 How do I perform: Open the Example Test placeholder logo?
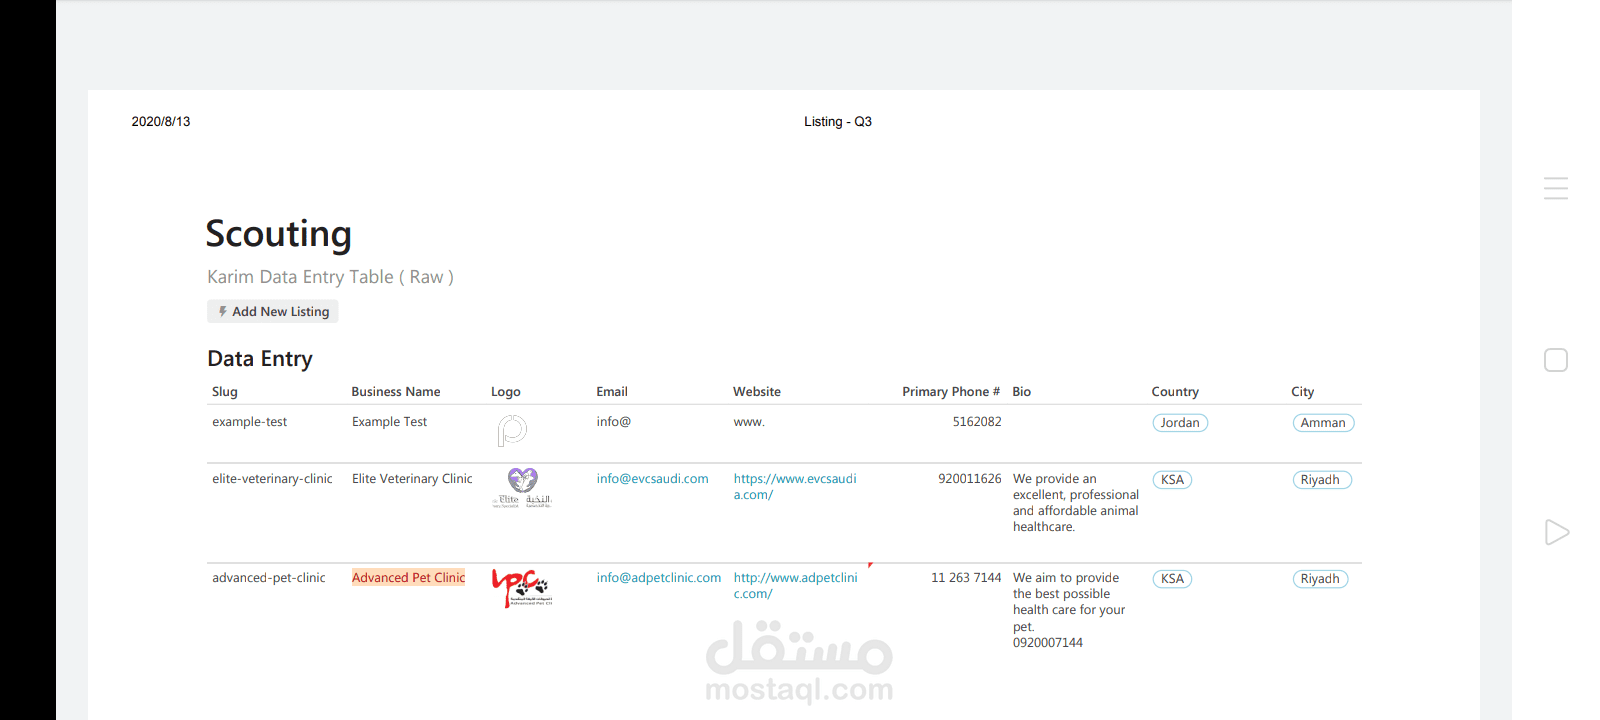[512, 431]
